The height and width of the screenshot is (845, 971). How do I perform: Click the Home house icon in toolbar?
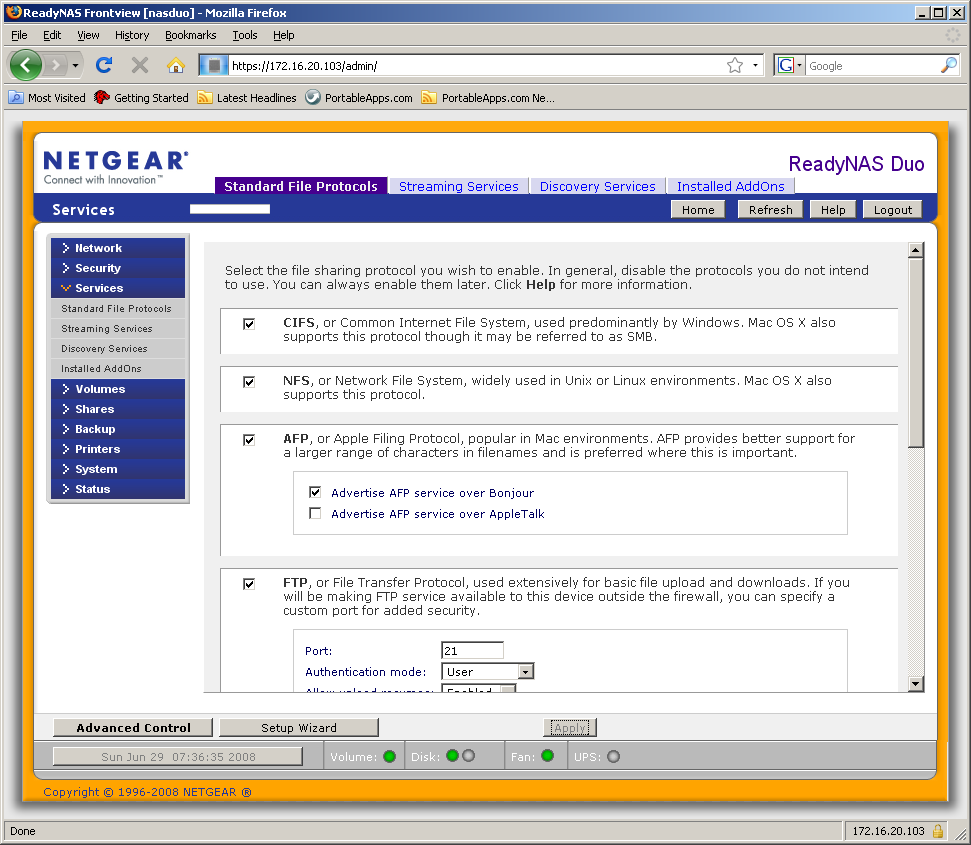[x=176, y=65]
